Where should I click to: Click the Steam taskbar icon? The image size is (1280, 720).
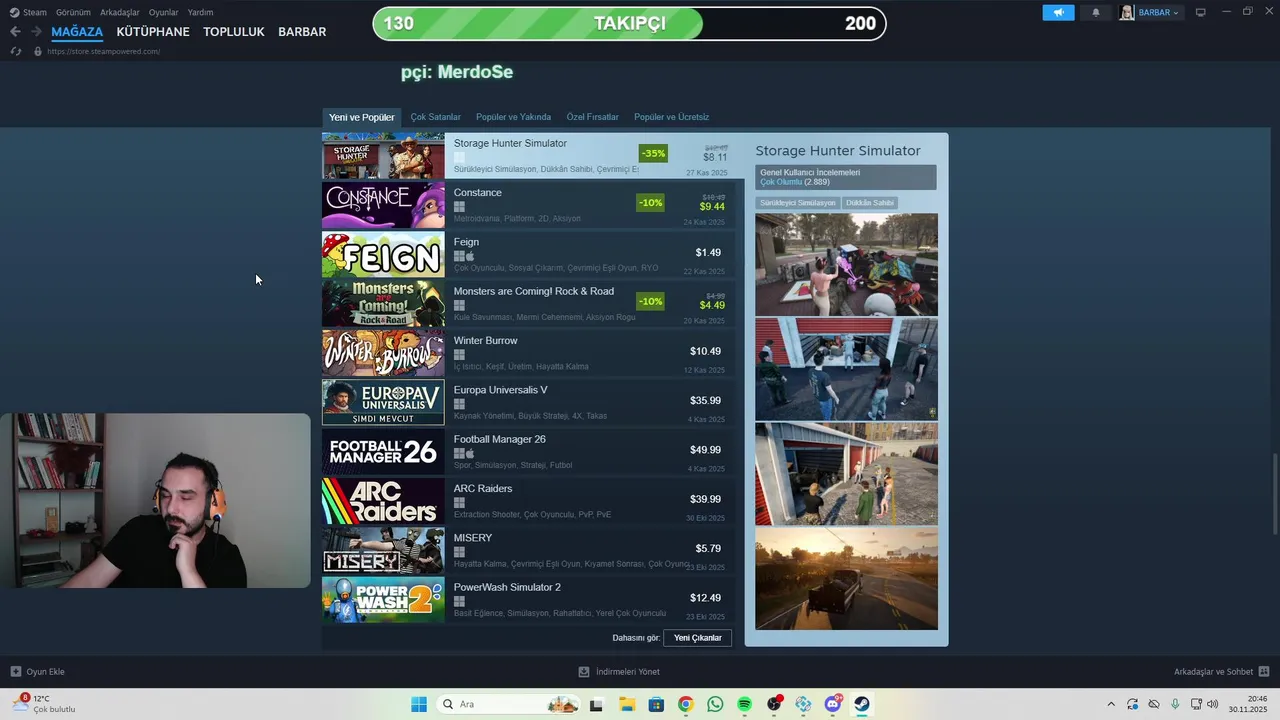862,704
